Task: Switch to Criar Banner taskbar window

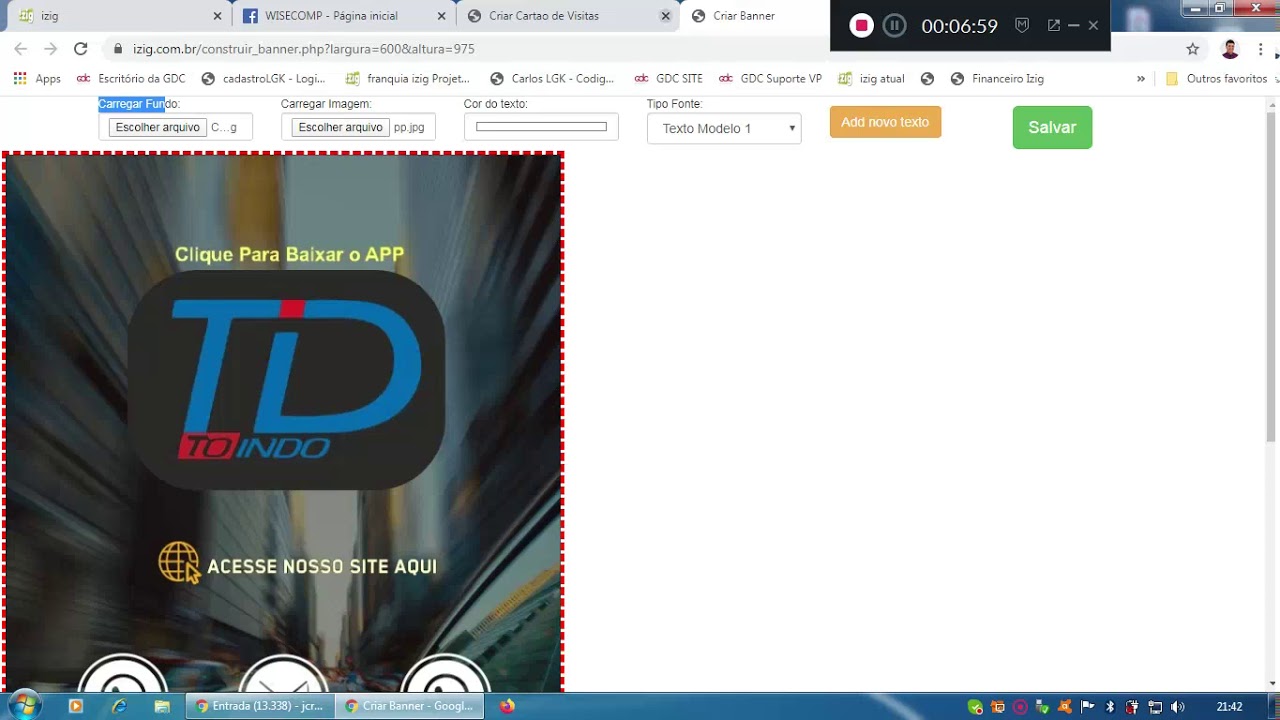Action: pyautogui.click(x=409, y=706)
